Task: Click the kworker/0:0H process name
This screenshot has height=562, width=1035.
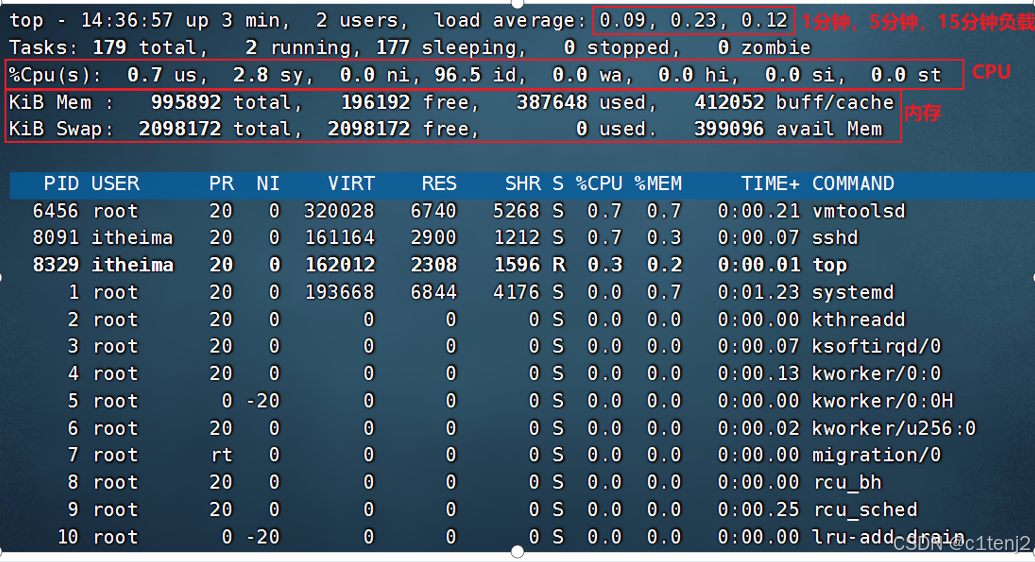Action: [x=883, y=401]
